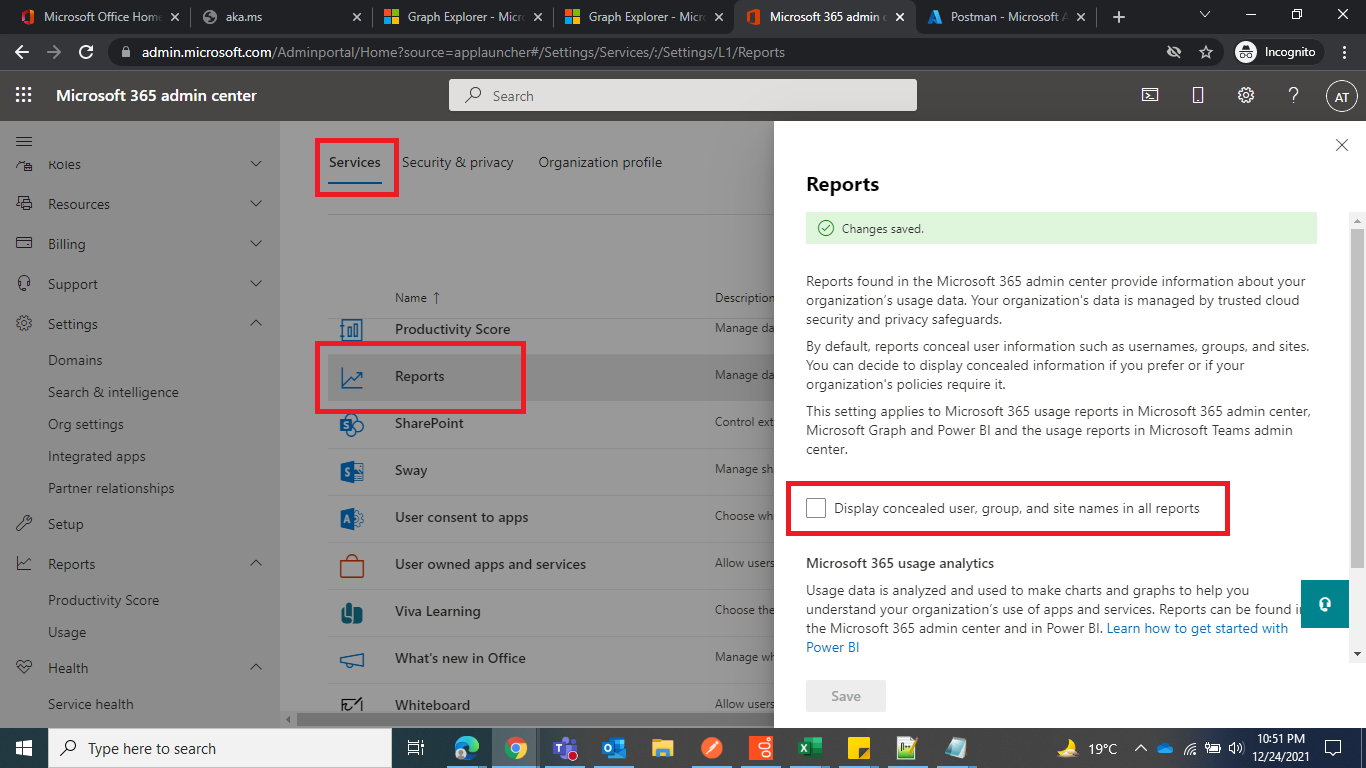The image size is (1366, 768).
Task: Click inside the admin center search box
Action: point(683,95)
